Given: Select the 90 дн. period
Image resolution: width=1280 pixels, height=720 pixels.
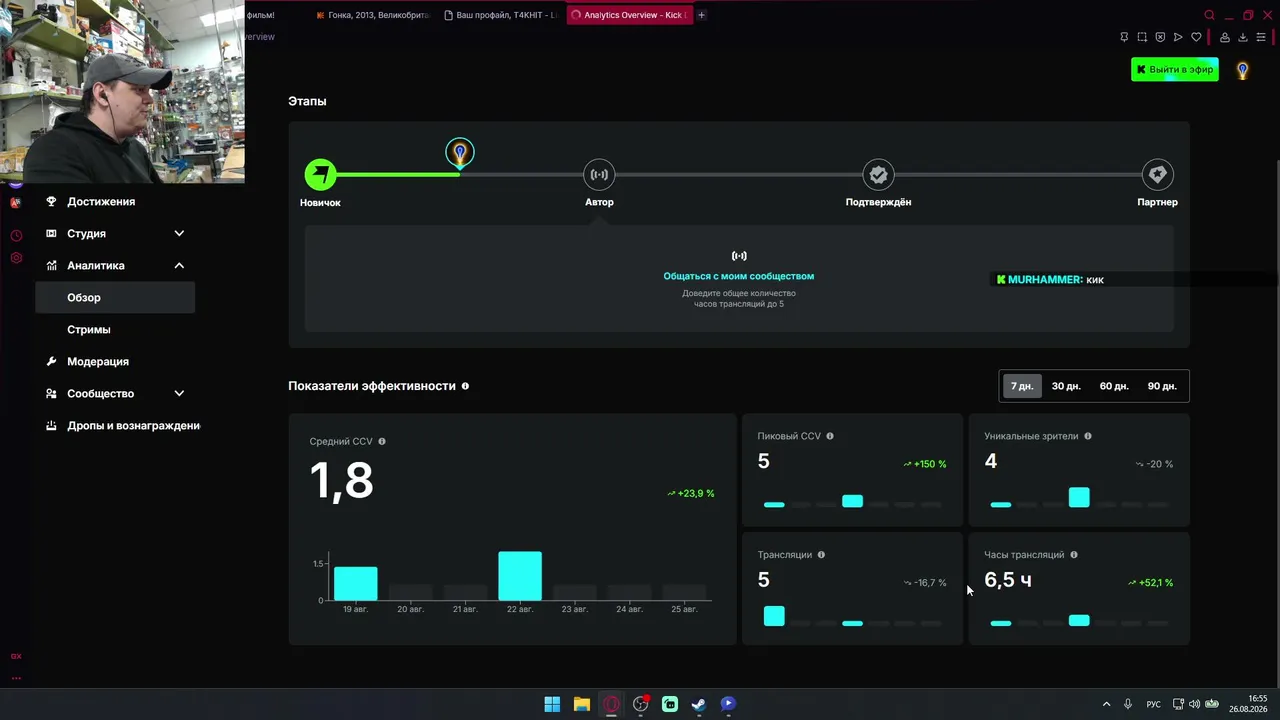Looking at the screenshot, I should point(1162,386).
